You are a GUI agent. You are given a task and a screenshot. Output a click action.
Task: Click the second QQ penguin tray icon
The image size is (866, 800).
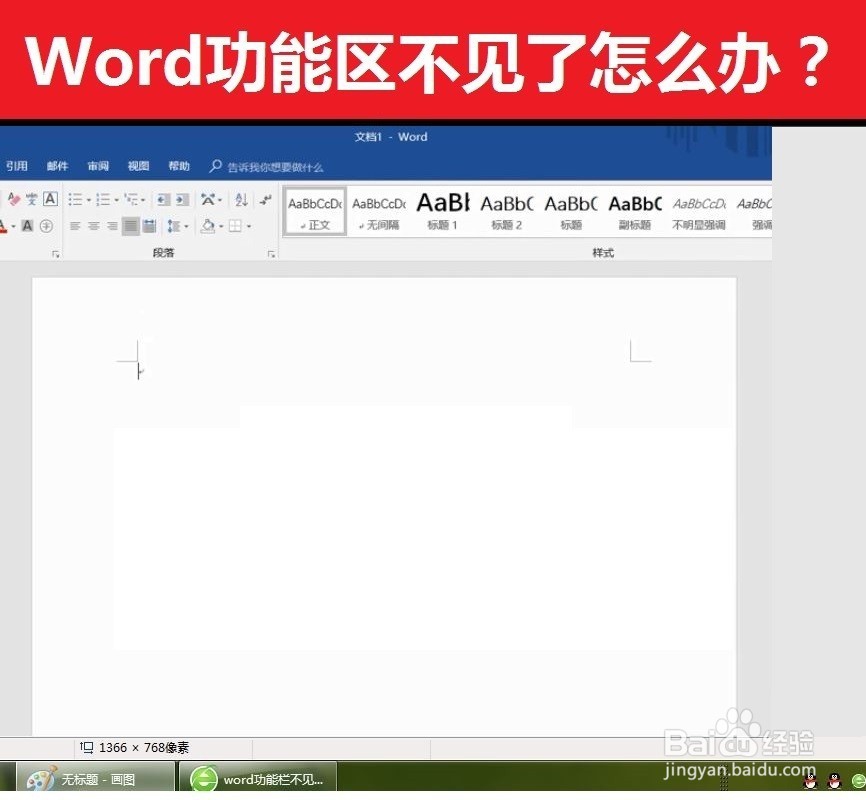tap(835, 781)
